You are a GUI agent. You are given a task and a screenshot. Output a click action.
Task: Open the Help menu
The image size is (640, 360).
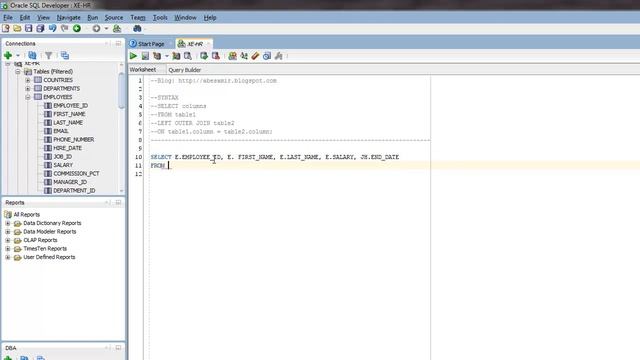210,18
